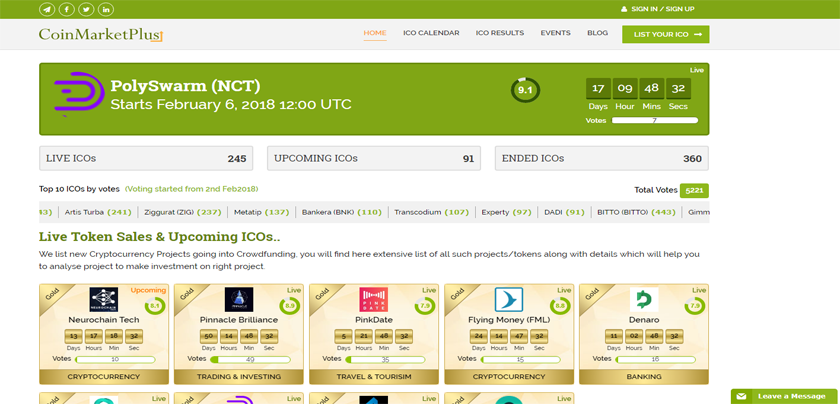Click DADI (91) in ticker
Viewport: 840px width, 404px height.
pos(564,212)
